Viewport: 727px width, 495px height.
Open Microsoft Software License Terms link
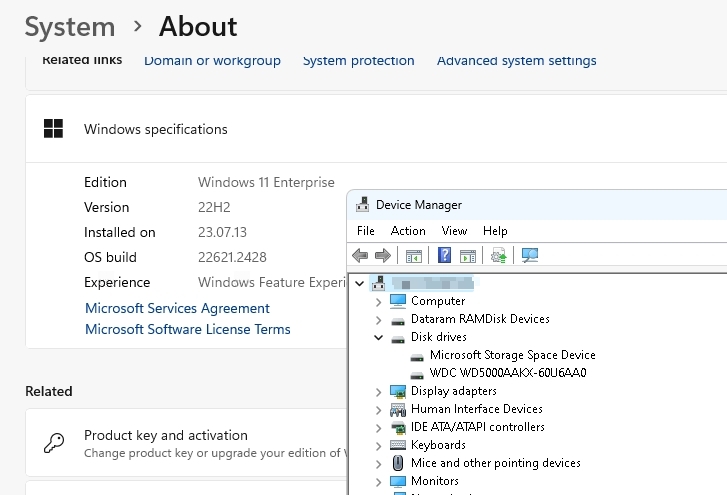click(x=187, y=329)
